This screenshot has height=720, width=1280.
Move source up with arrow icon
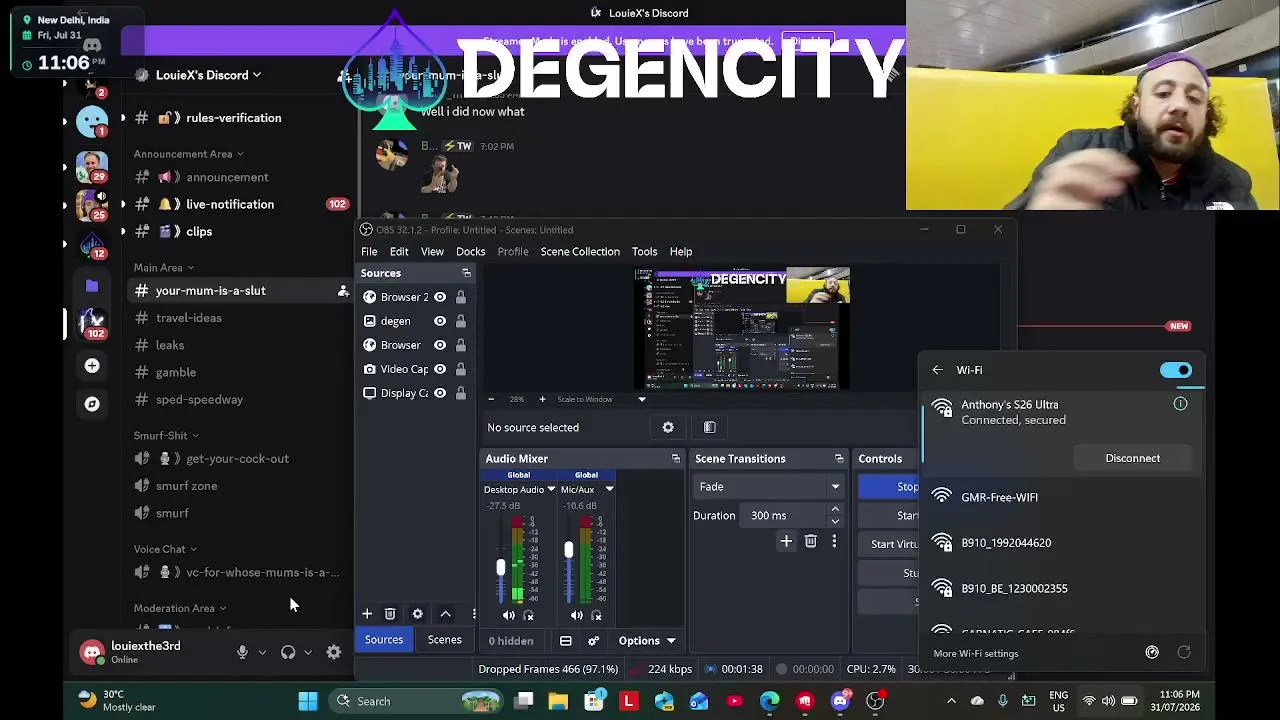coord(446,614)
